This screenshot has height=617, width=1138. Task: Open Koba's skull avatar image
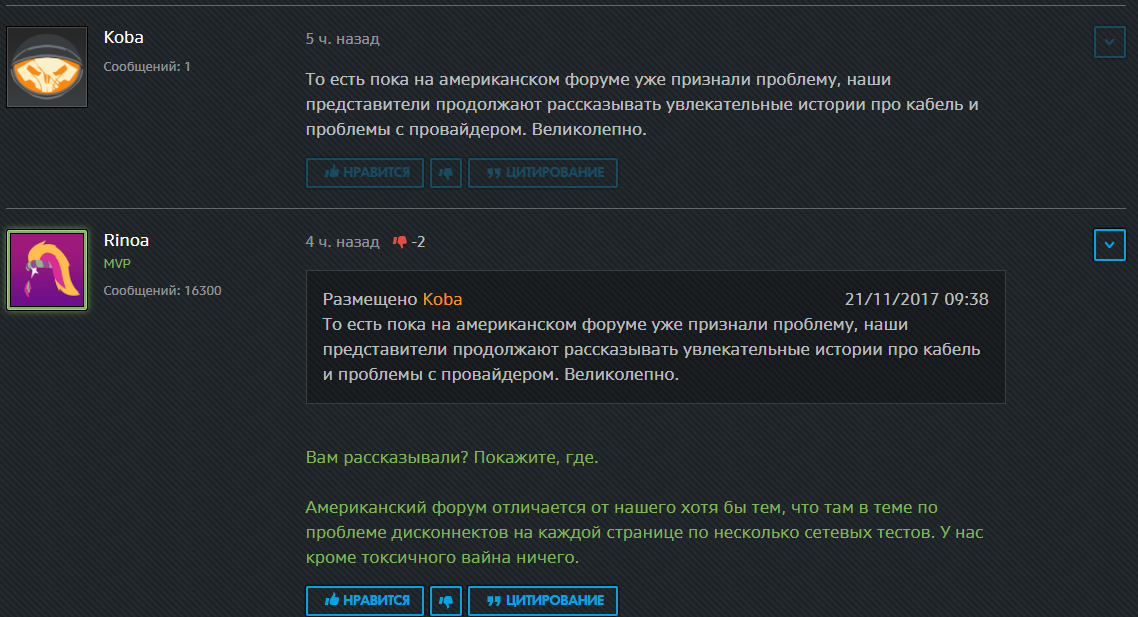tap(47, 67)
